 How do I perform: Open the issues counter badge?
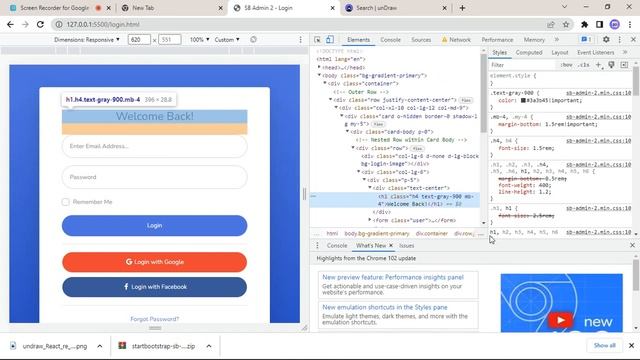pos(586,40)
